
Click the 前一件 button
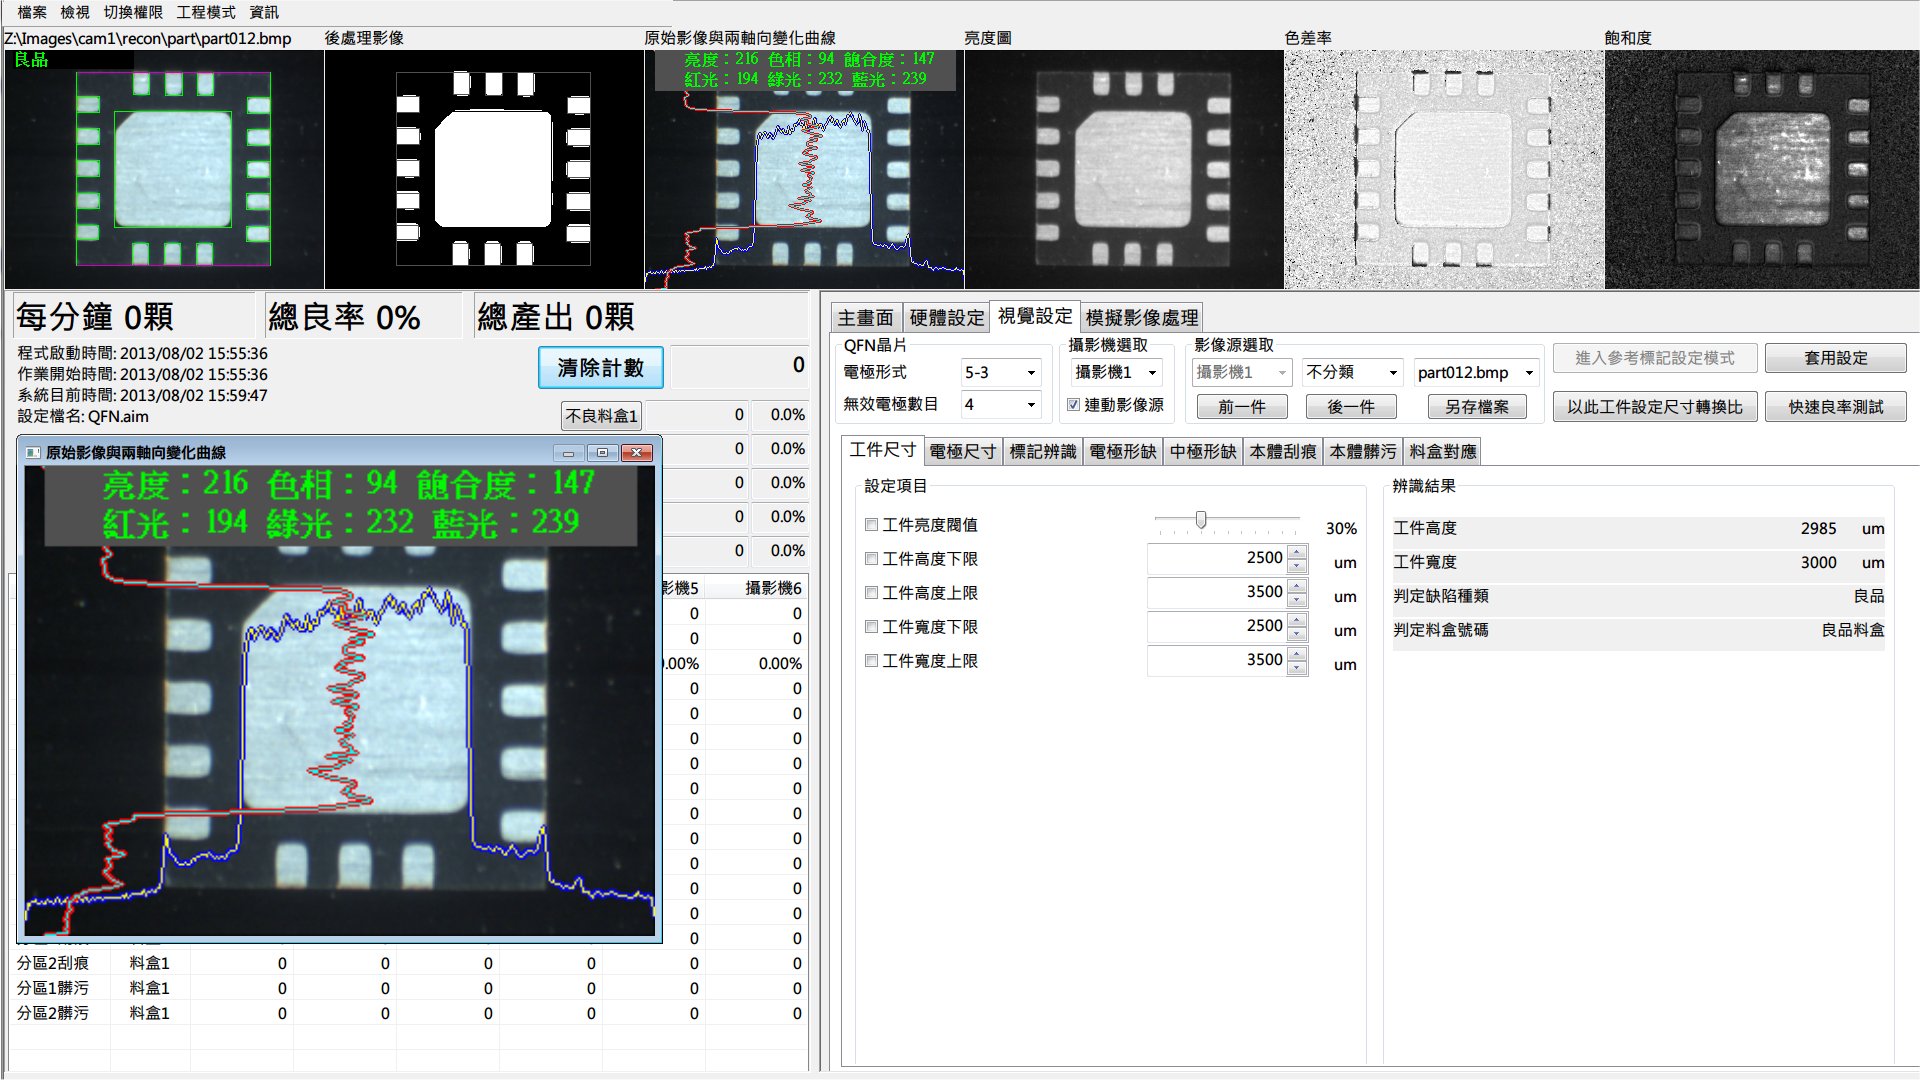[x=1242, y=407]
